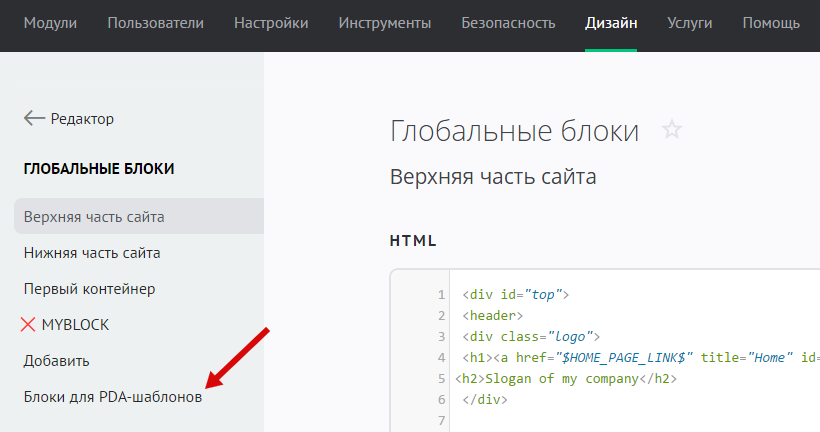Viewport: 820px width, 432px height.
Task: Select the Дизайн menu tab
Action: (x=611, y=22)
